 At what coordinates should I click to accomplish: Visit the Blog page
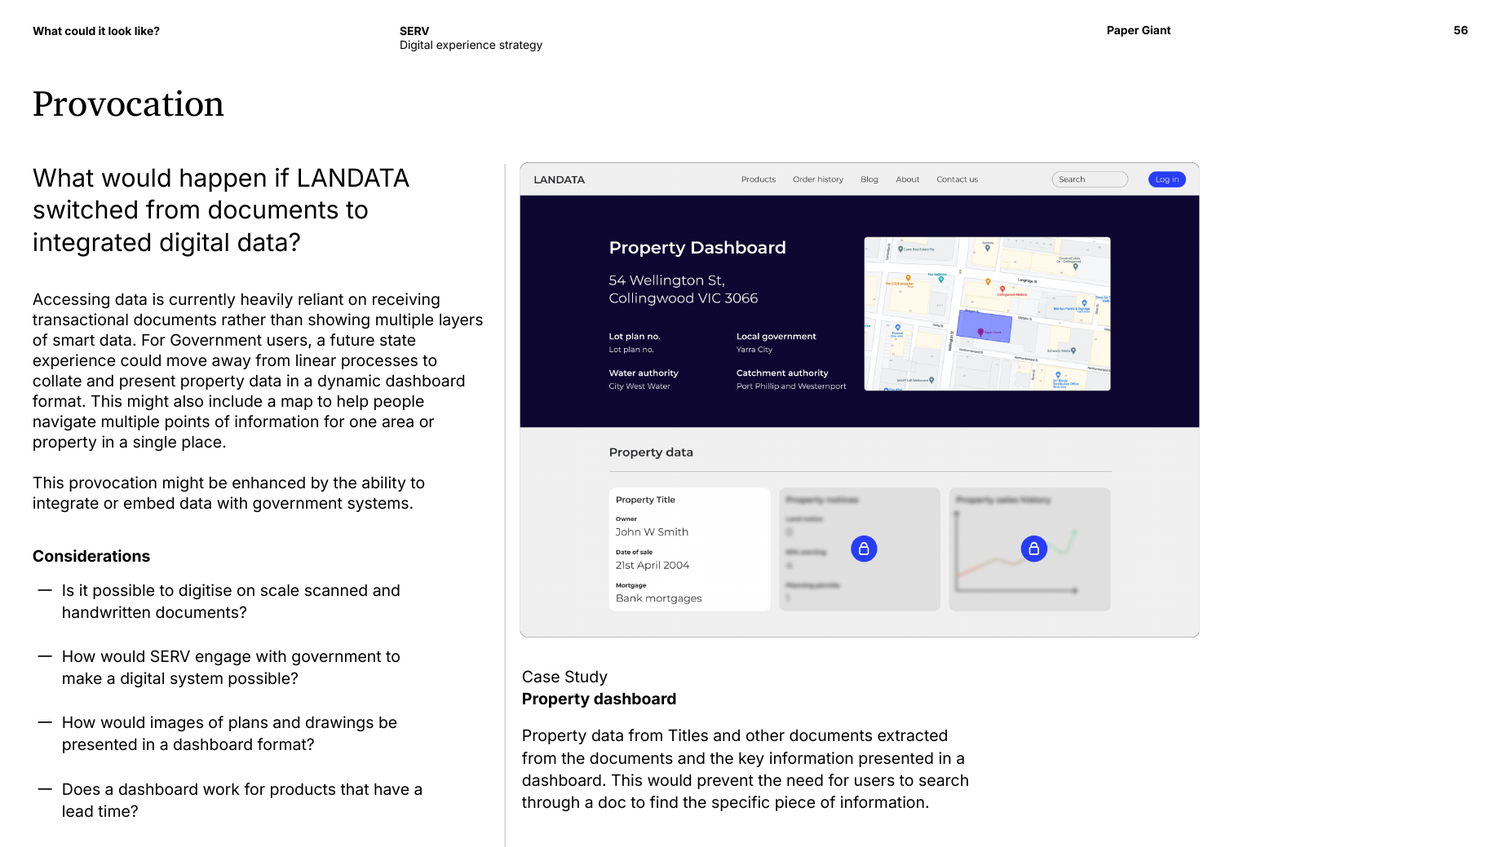(869, 179)
